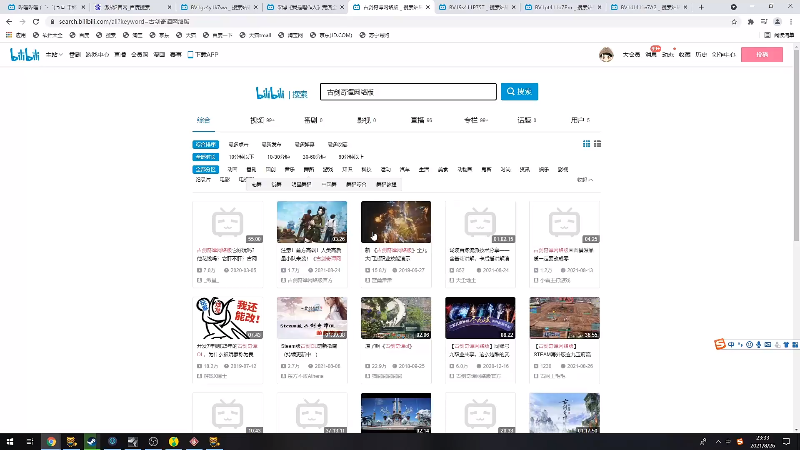Open 下载APP link in the header

203,55
